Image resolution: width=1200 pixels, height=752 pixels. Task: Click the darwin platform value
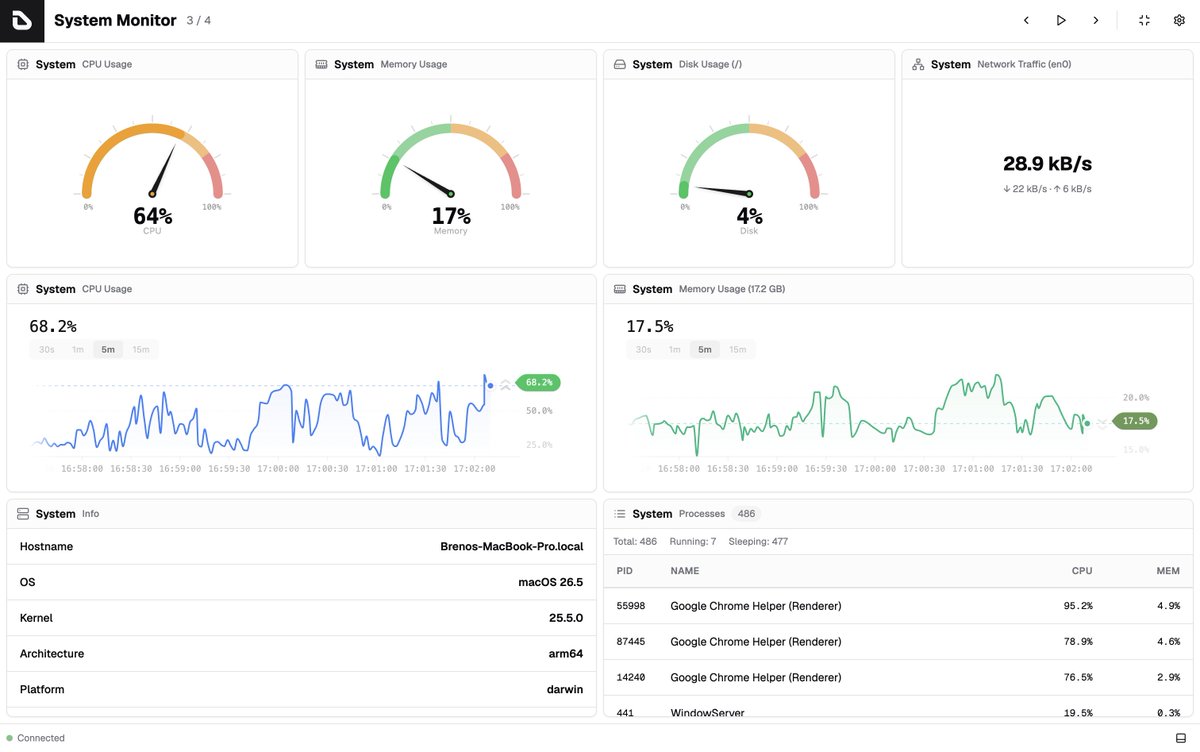point(563,690)
